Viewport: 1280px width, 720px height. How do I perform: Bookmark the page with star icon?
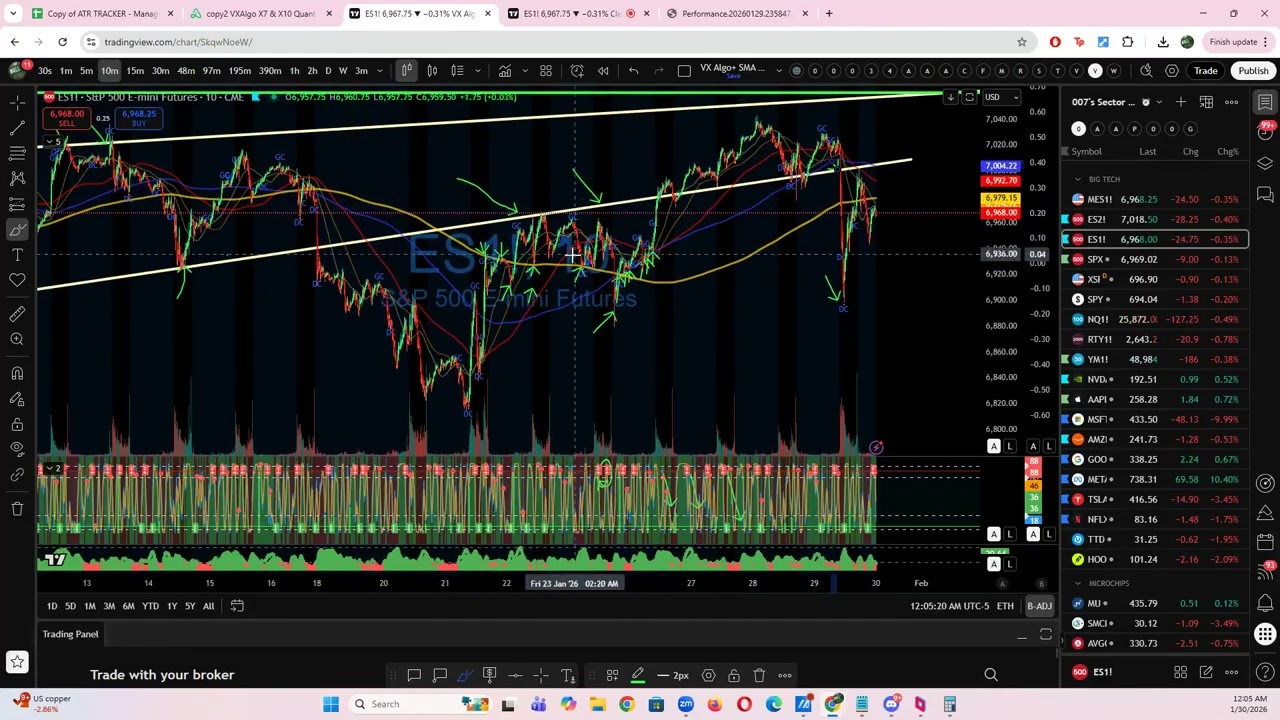click(x=1021, y=42)
